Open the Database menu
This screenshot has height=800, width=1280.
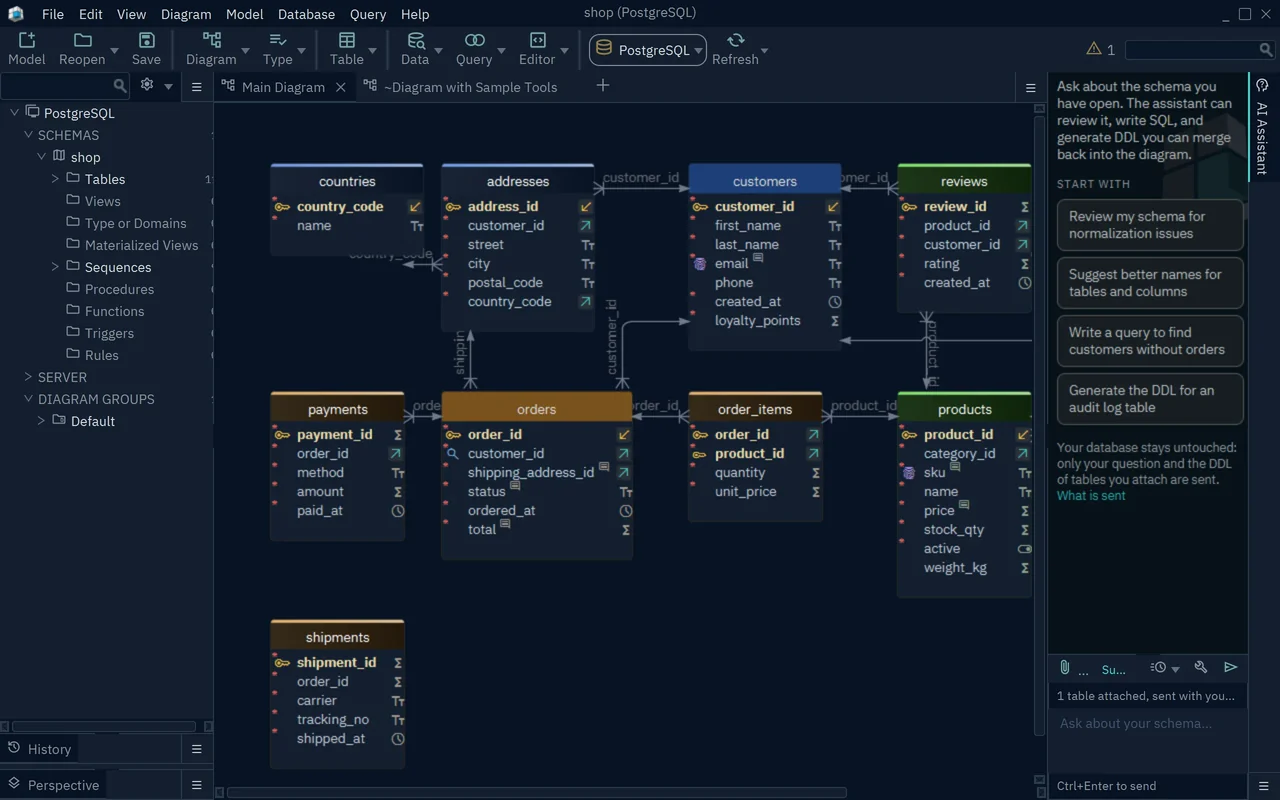tap(307, 14)
